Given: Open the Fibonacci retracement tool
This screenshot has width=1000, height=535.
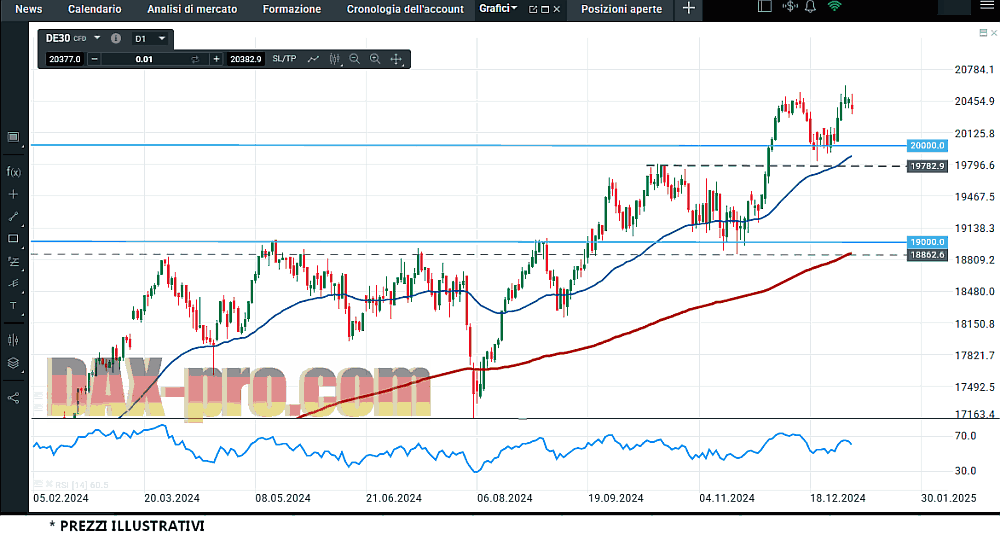Looking at the screenshot, I should click(13, 261).
